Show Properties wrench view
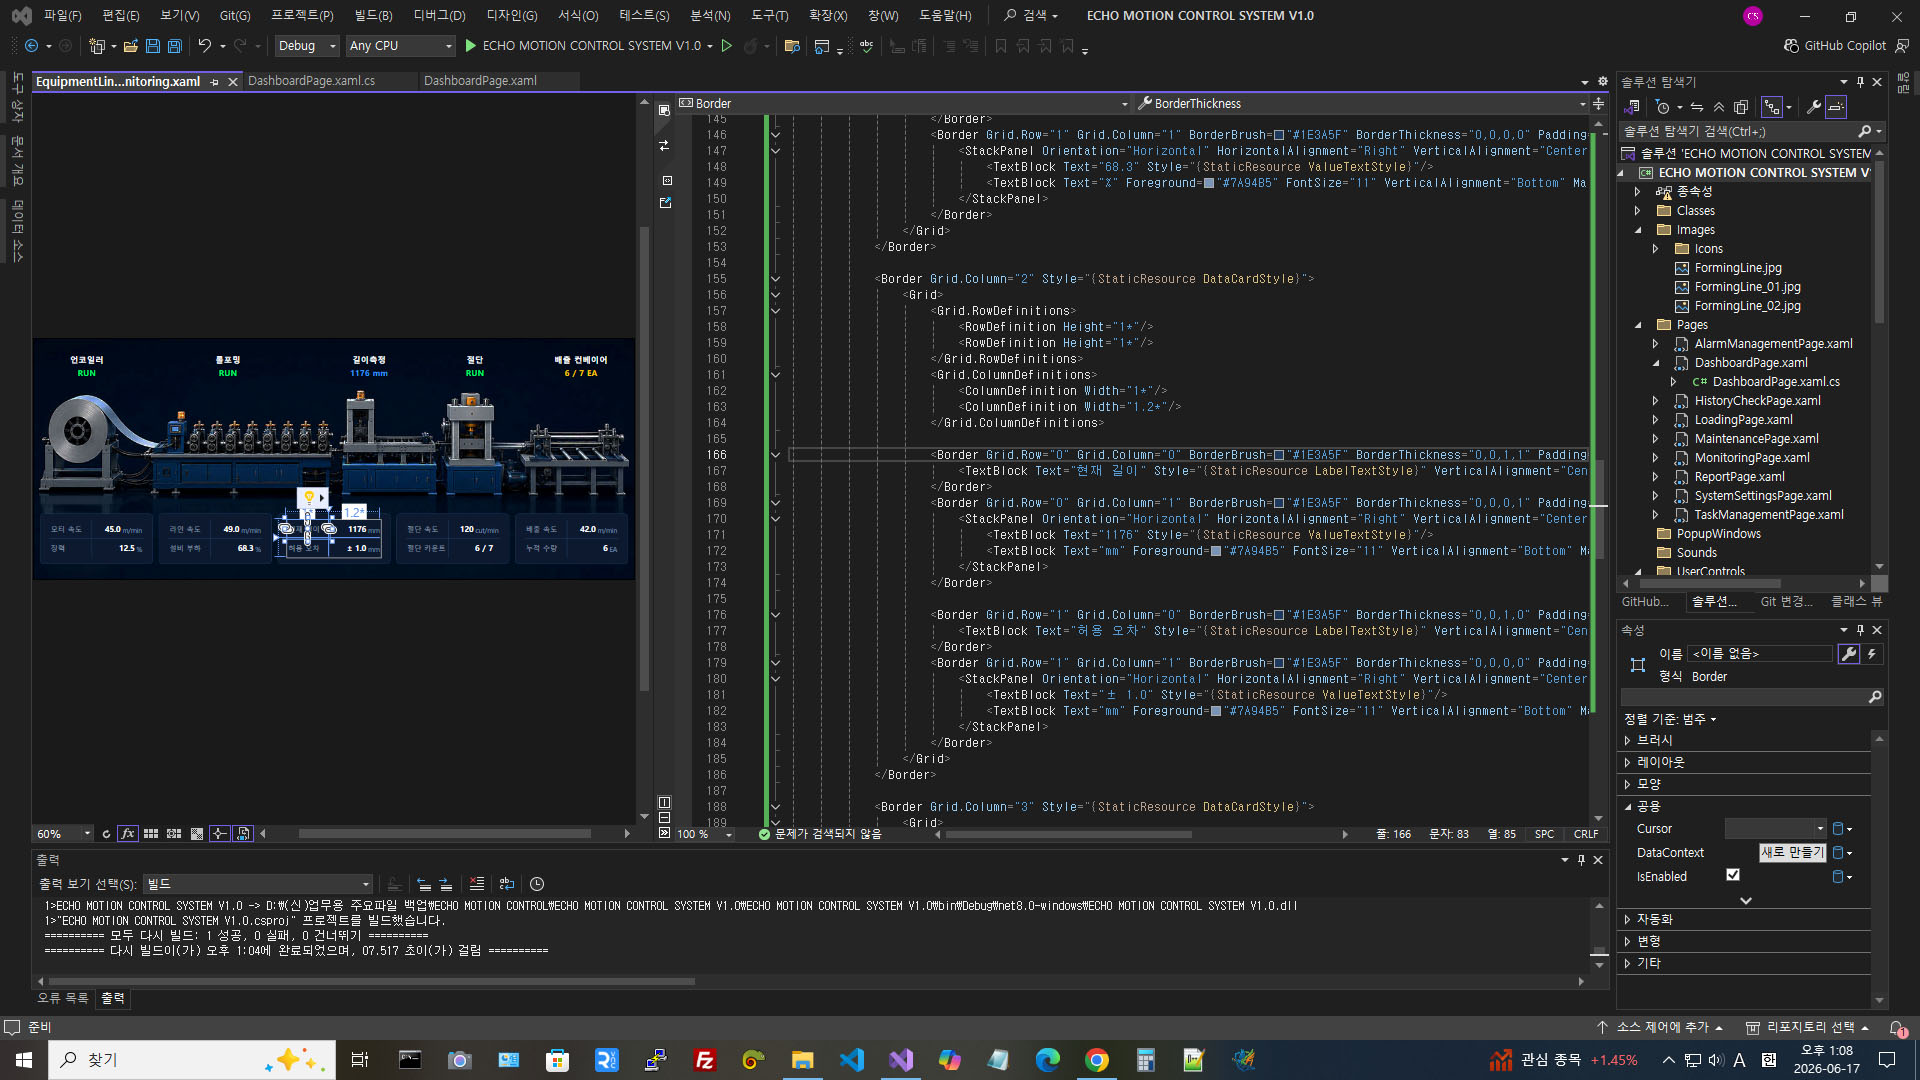The height and width of the screenshot is (1080, 1920). 1849,654
